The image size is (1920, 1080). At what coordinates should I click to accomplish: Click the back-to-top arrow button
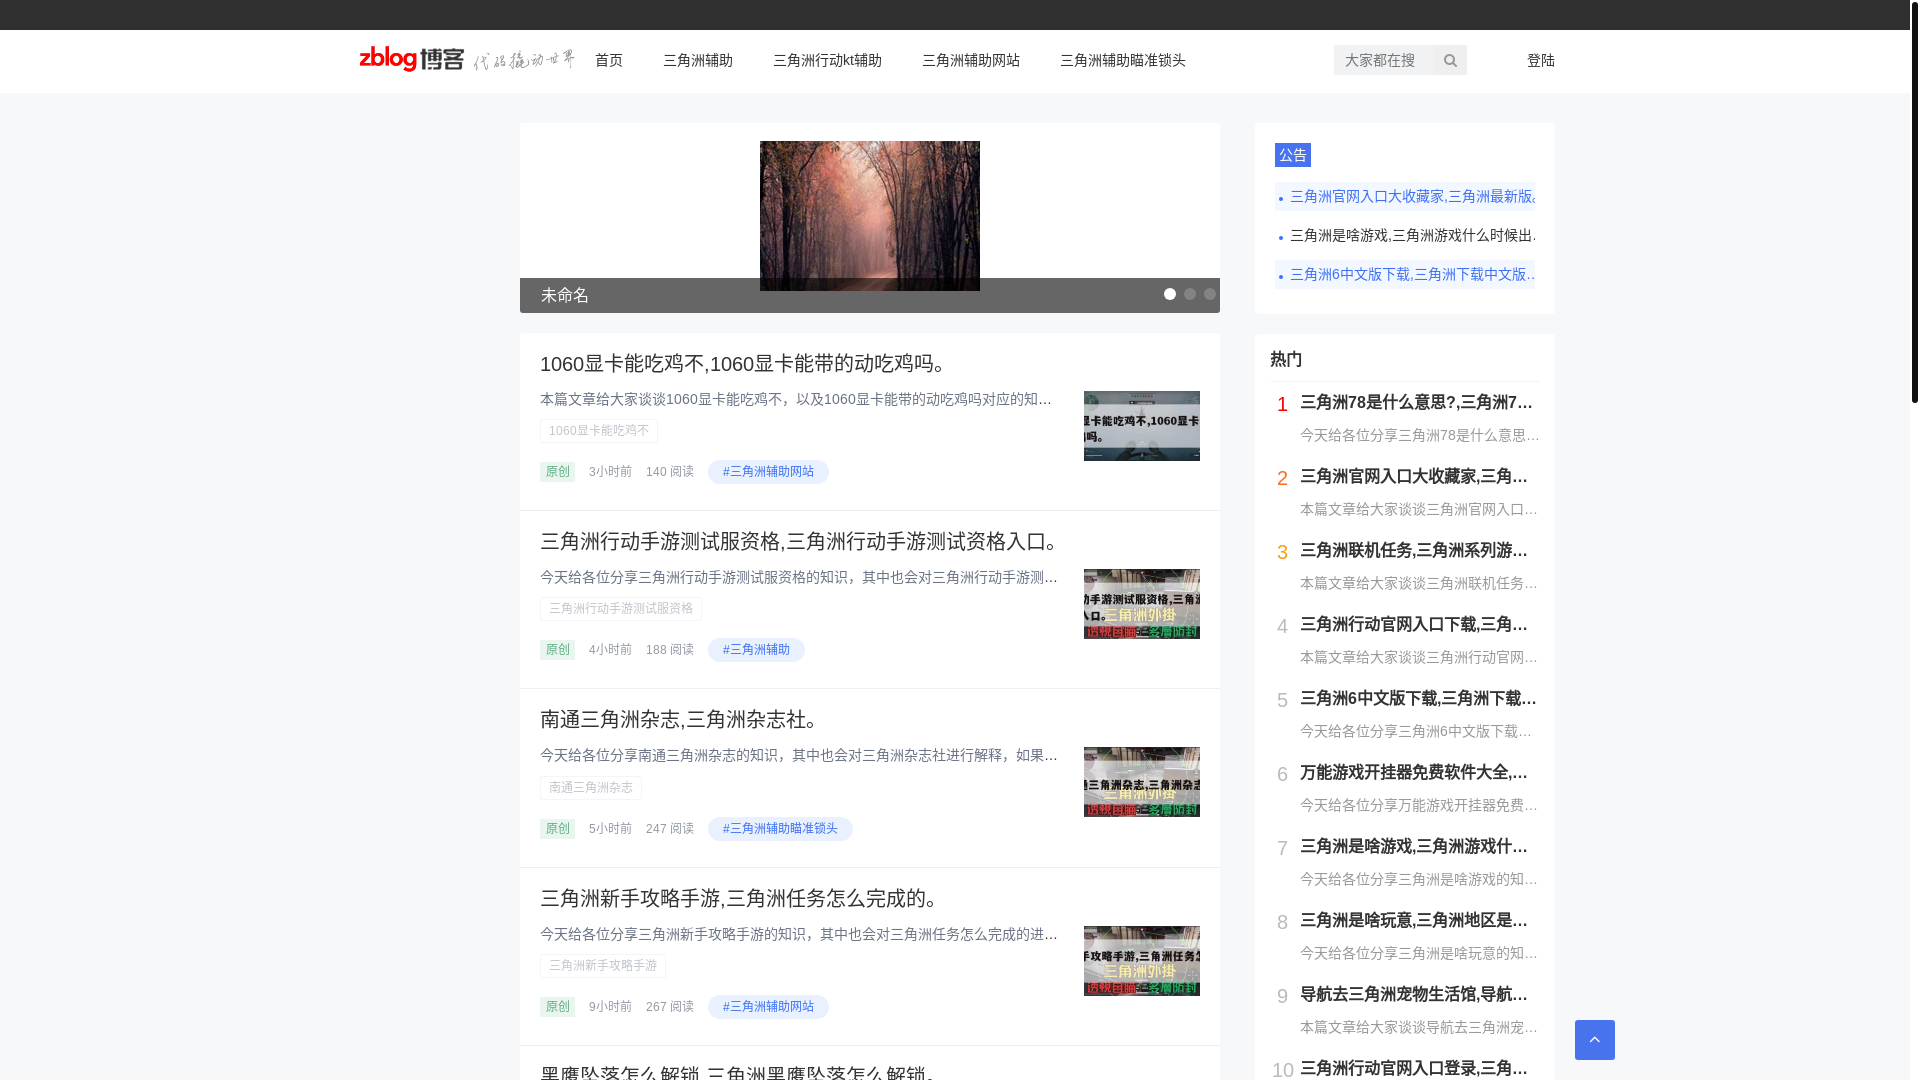click(x=1594, y=1040)
